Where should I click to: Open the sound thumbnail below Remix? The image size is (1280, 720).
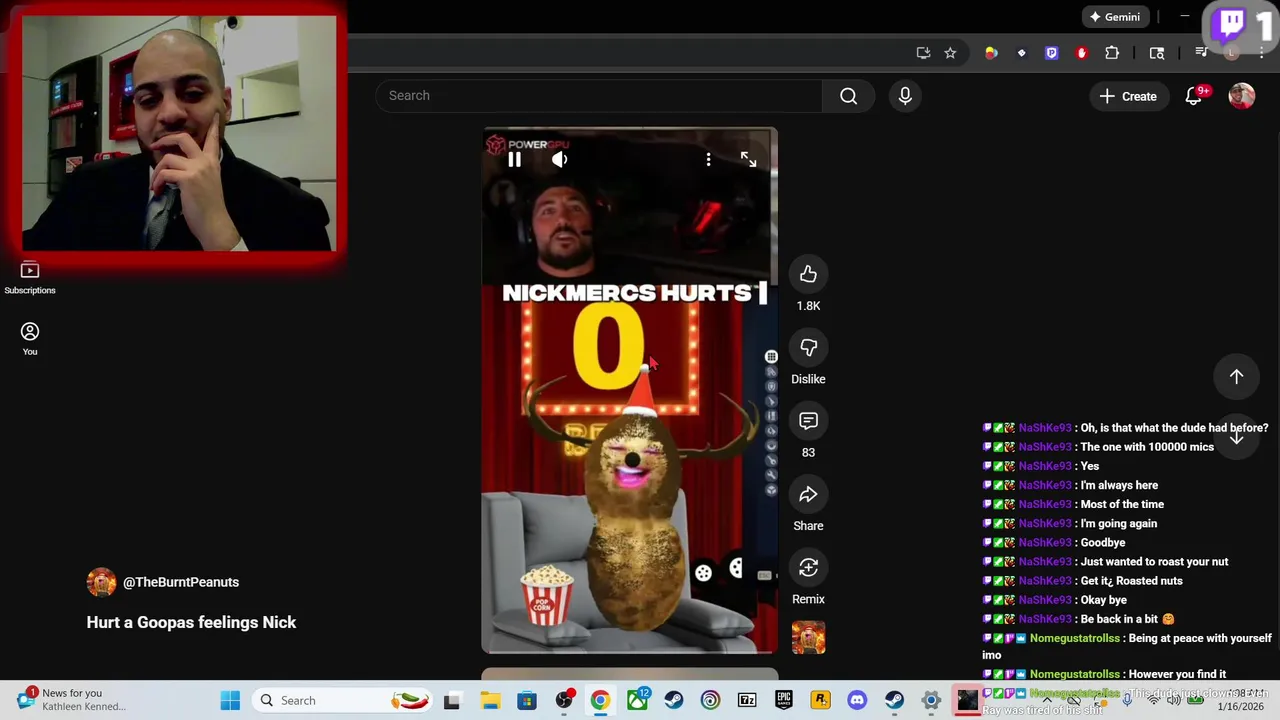click(808, 637)
